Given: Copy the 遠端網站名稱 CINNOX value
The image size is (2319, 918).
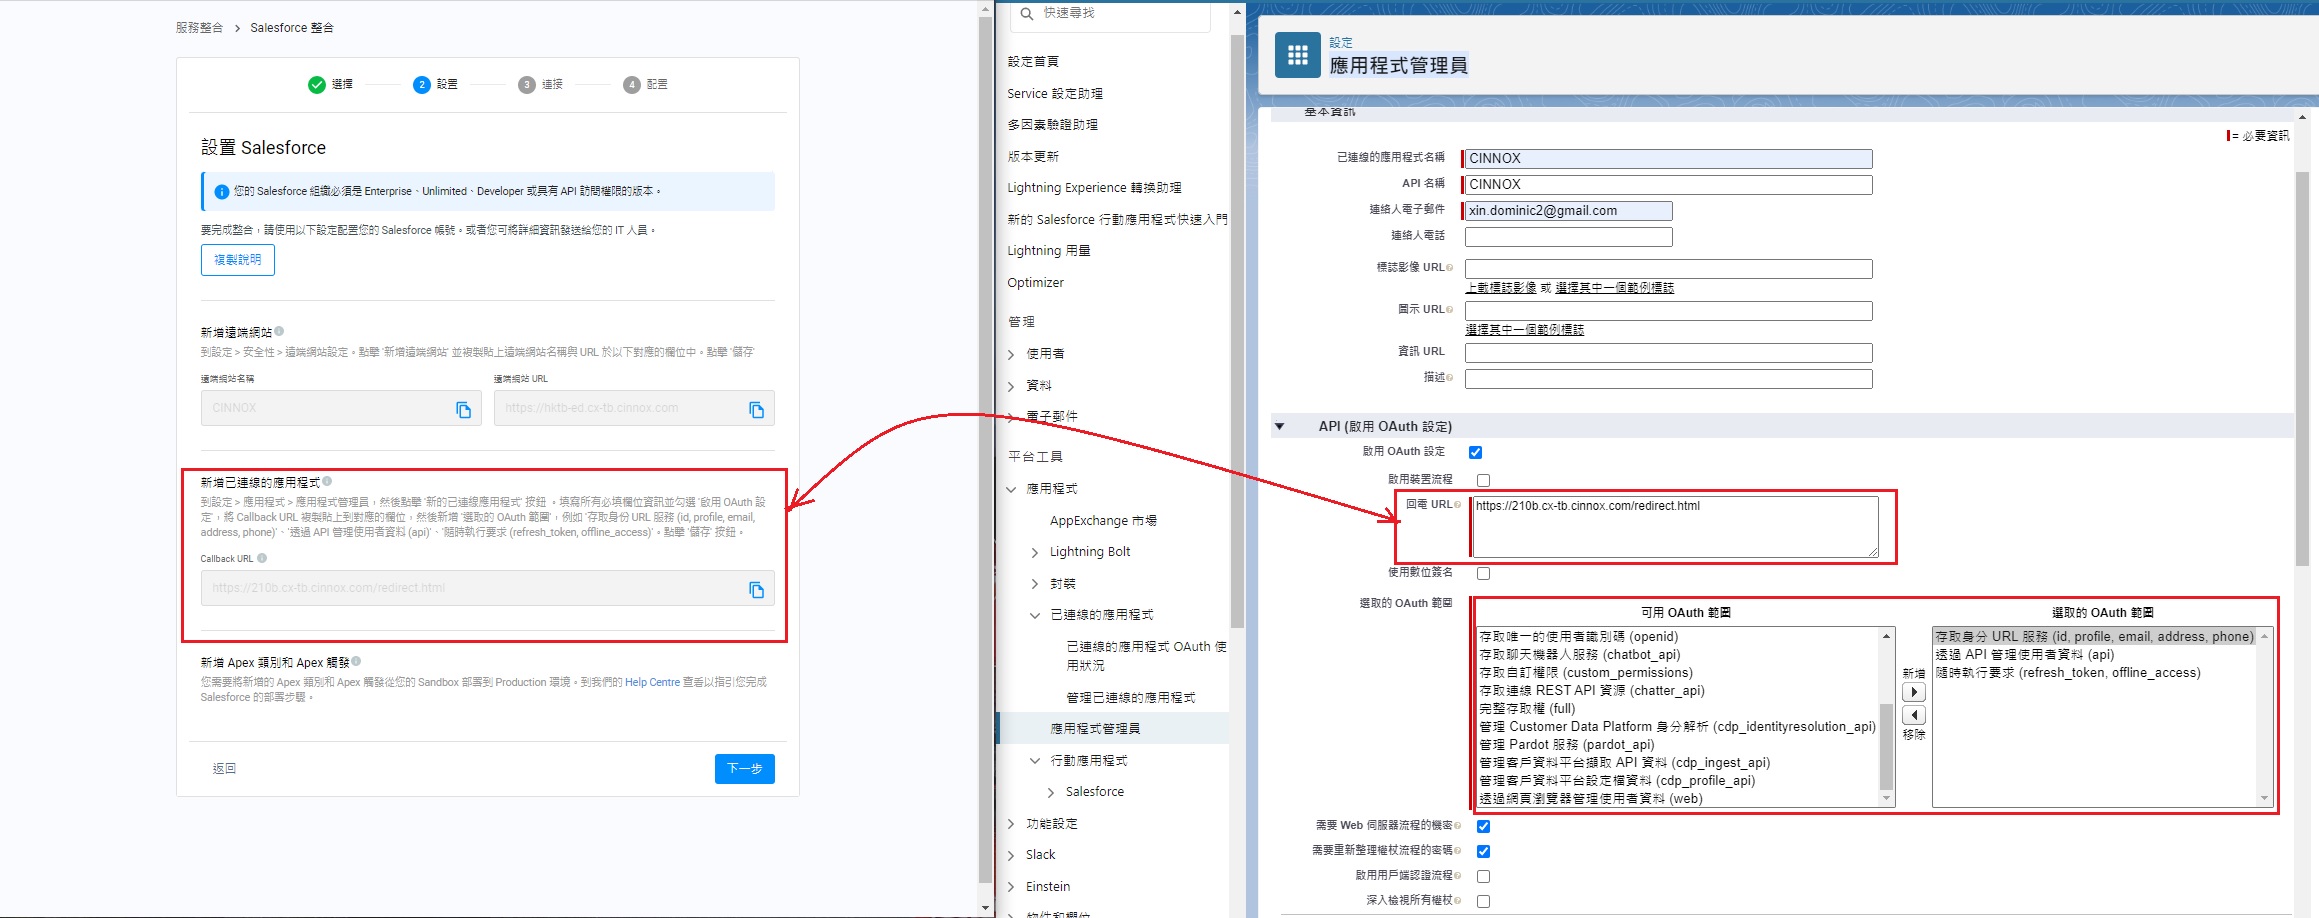Looking at the screenshot, I should (x=464, y=410).
